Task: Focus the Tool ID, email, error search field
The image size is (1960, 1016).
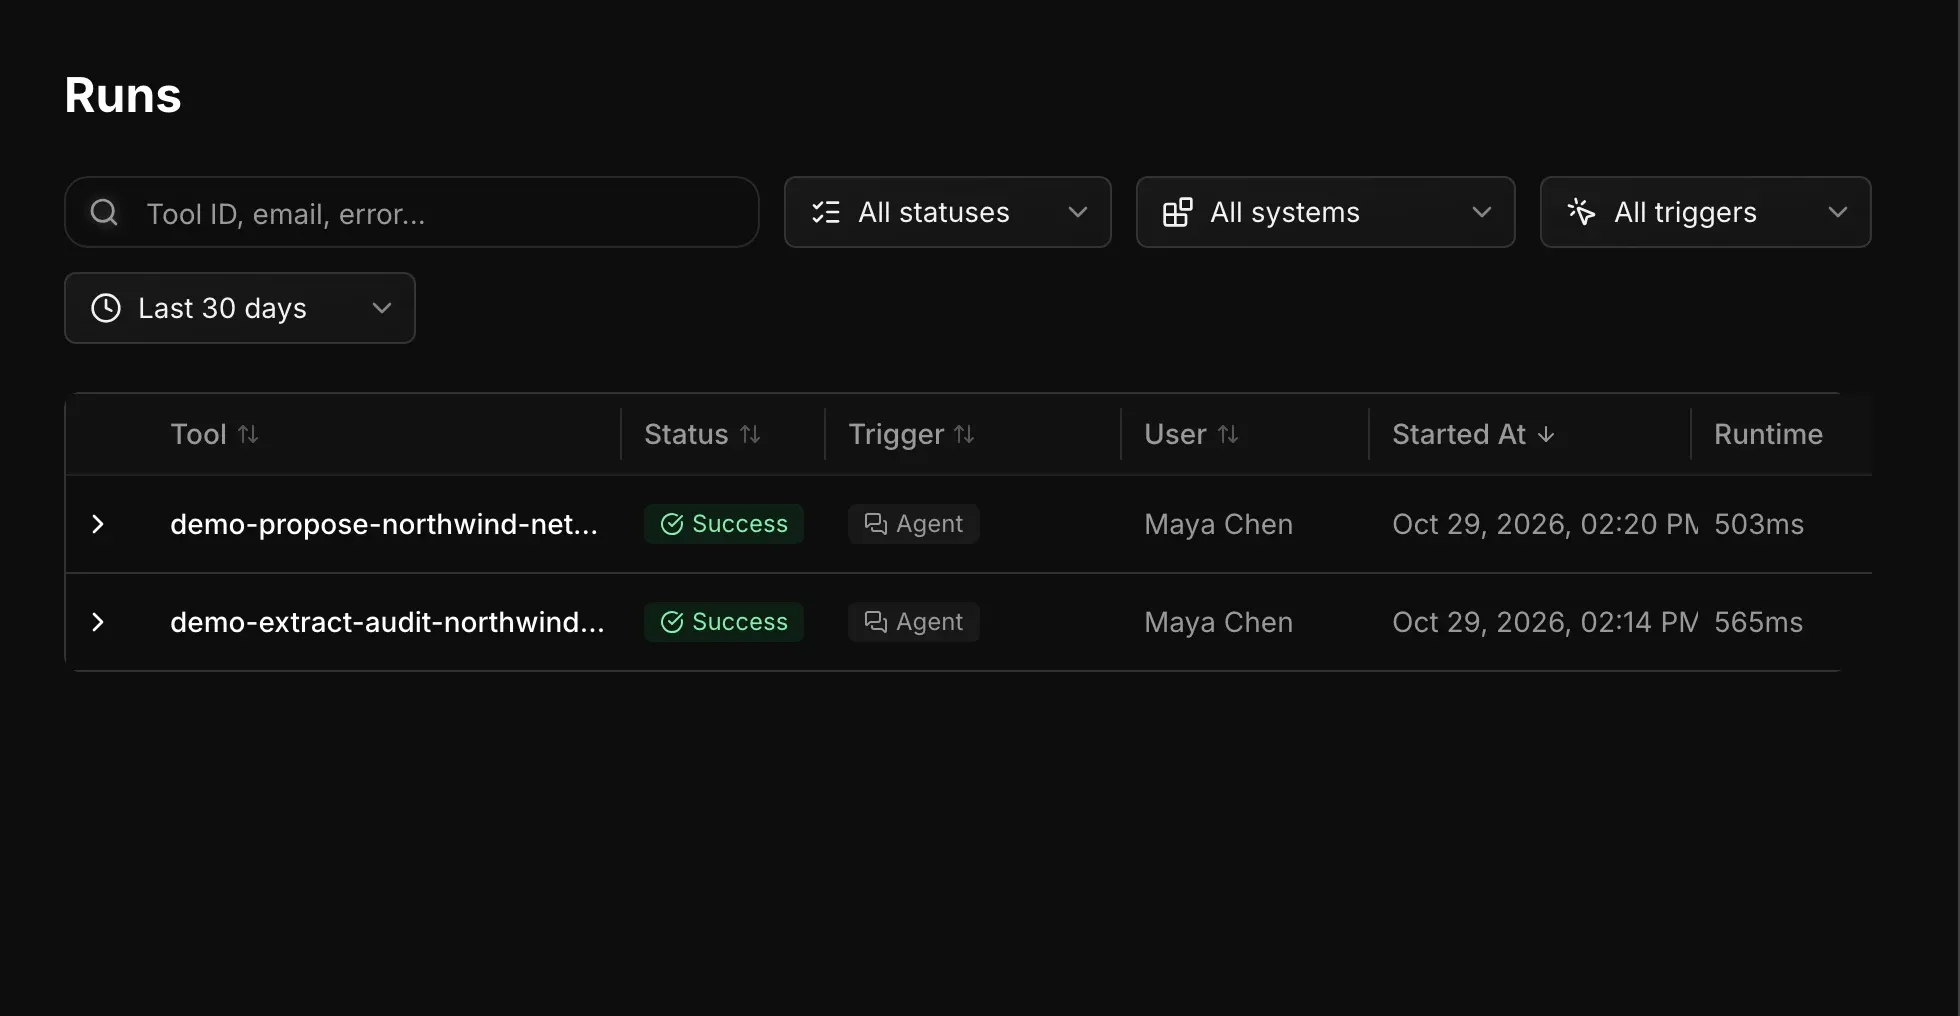Action: click(x=412, y=212)
